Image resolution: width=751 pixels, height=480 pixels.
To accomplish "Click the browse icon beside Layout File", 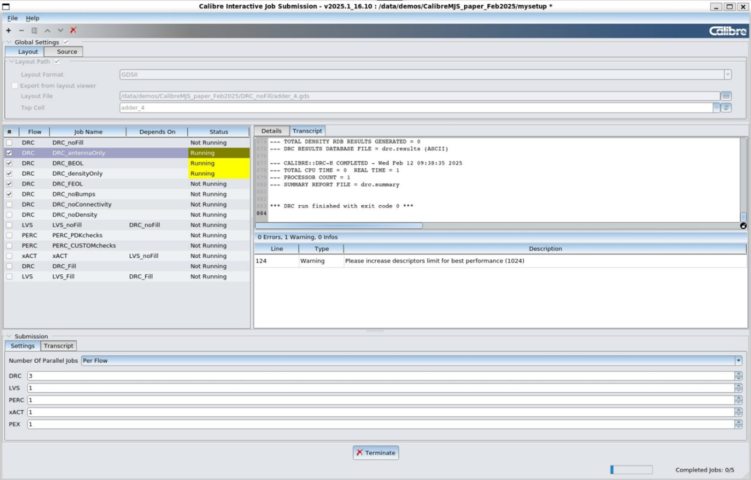I will (x=726, y=96).
